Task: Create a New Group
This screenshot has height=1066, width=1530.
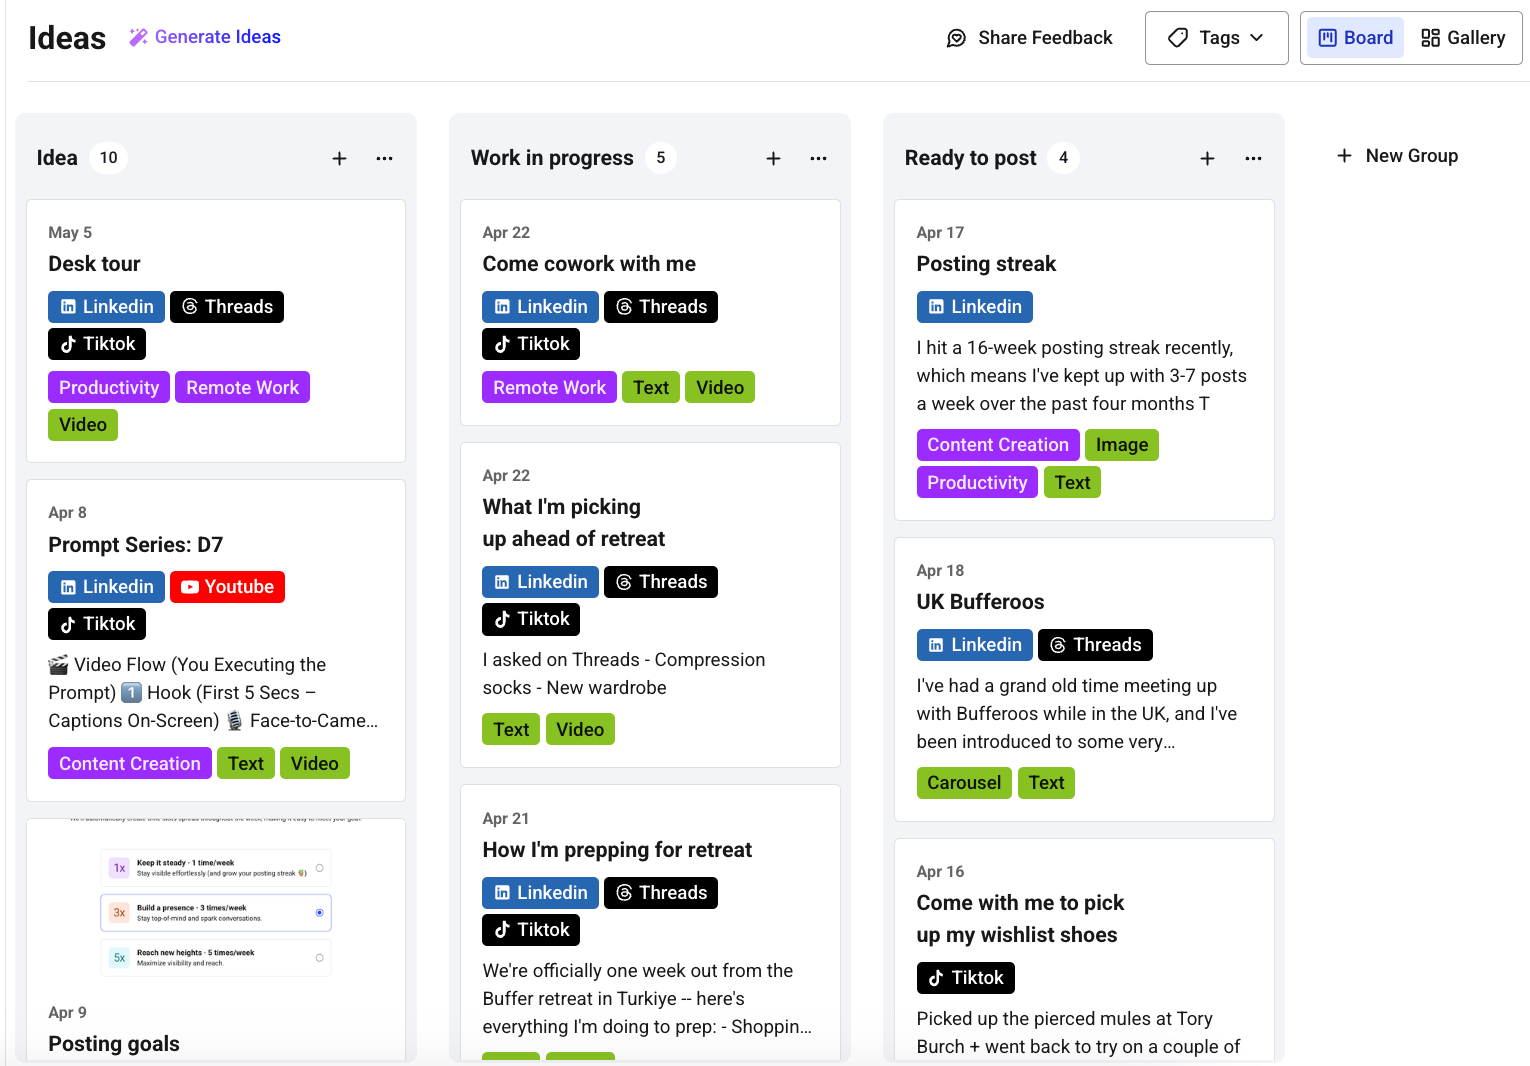Action: pos(1397,156)
